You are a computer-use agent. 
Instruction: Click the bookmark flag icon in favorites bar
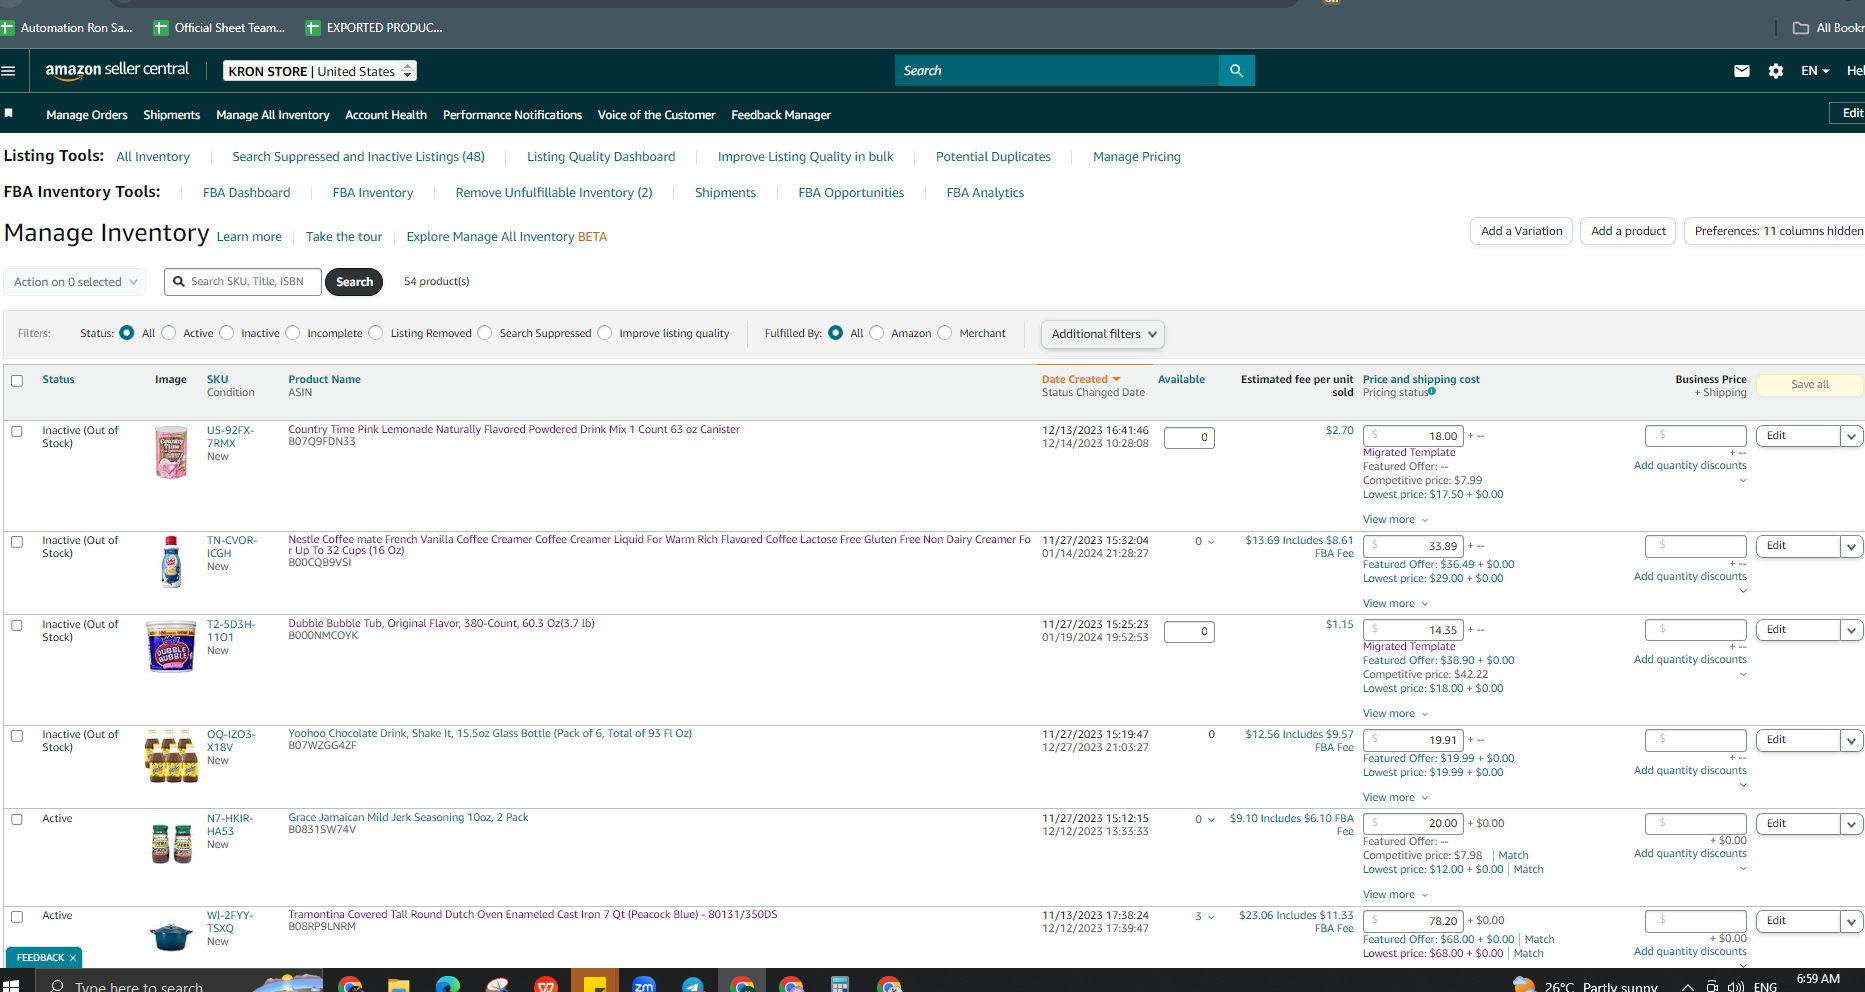pos(9,113)
